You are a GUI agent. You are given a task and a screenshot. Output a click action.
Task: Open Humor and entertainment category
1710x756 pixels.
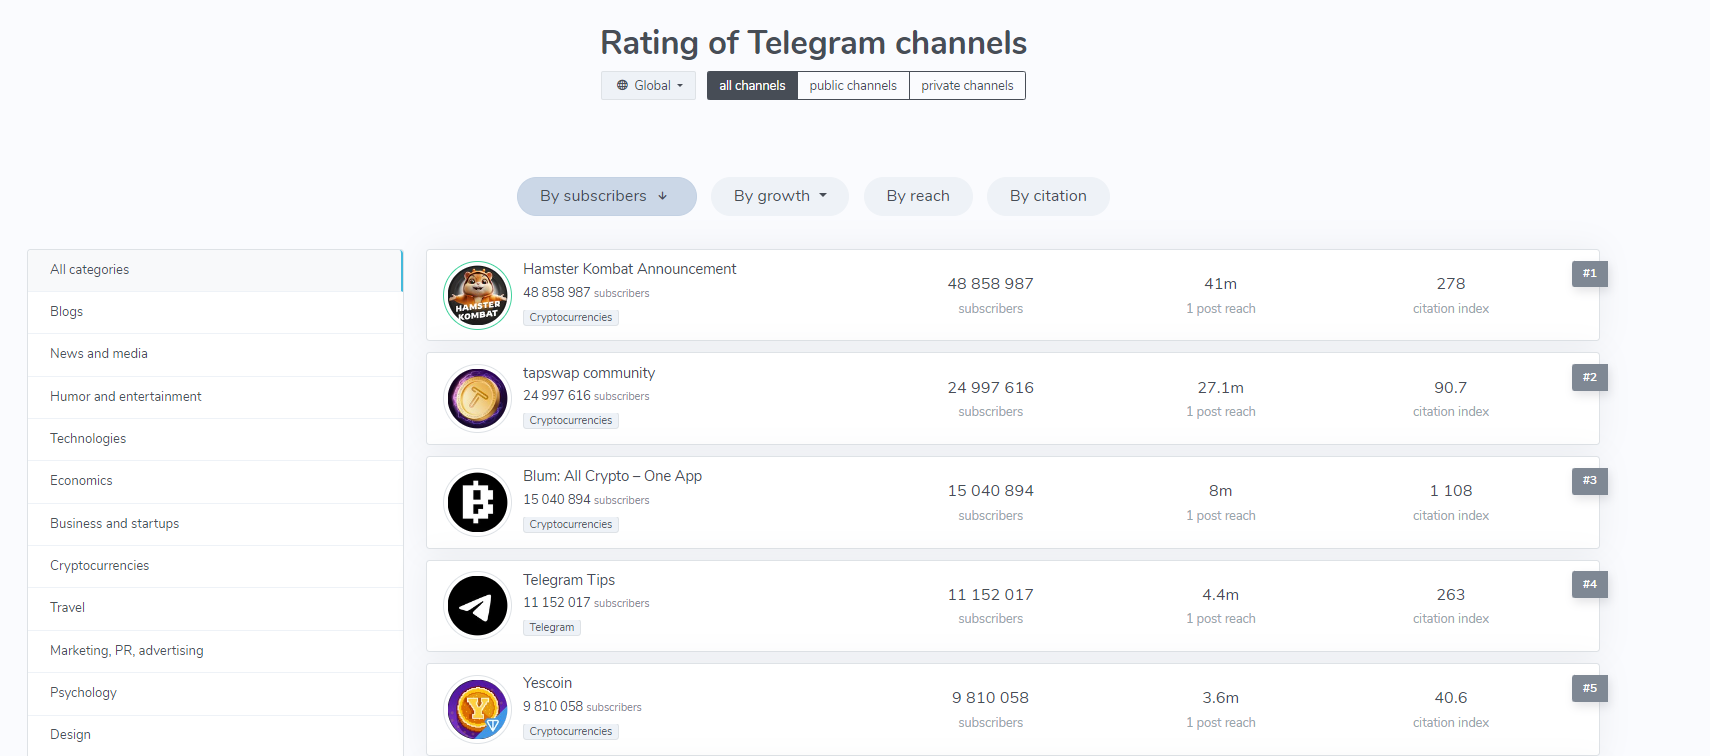coord(215,397)
